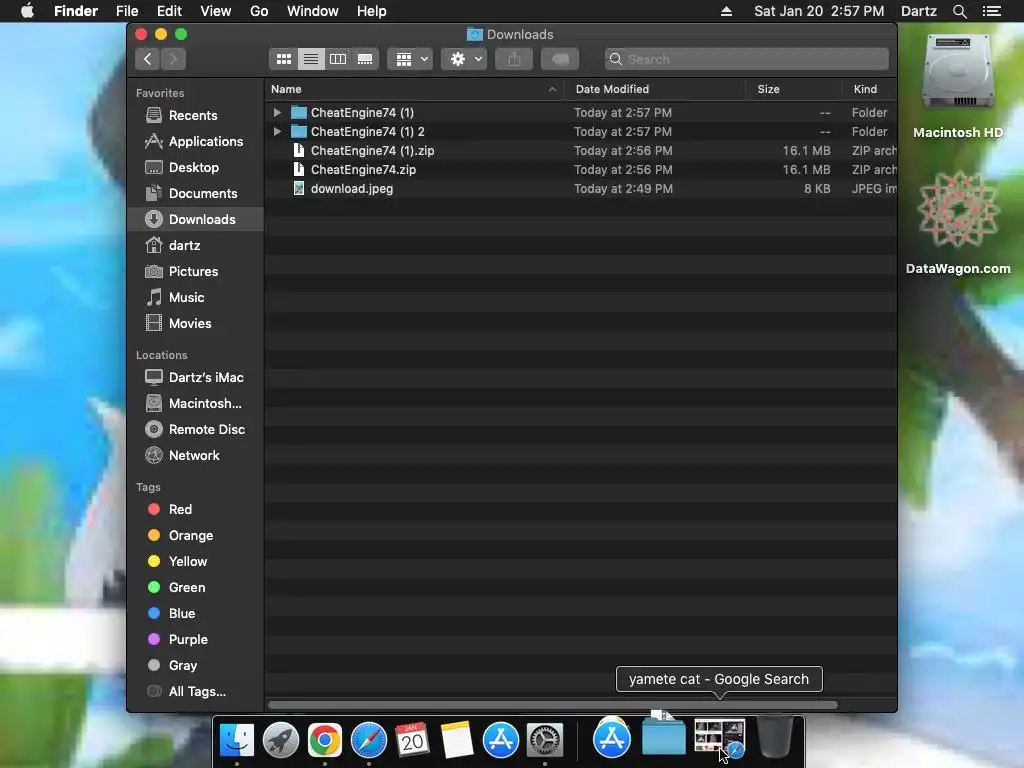Open the DataWagon.com desktop icon
1024x768 pixels.
tap(958, 223)
